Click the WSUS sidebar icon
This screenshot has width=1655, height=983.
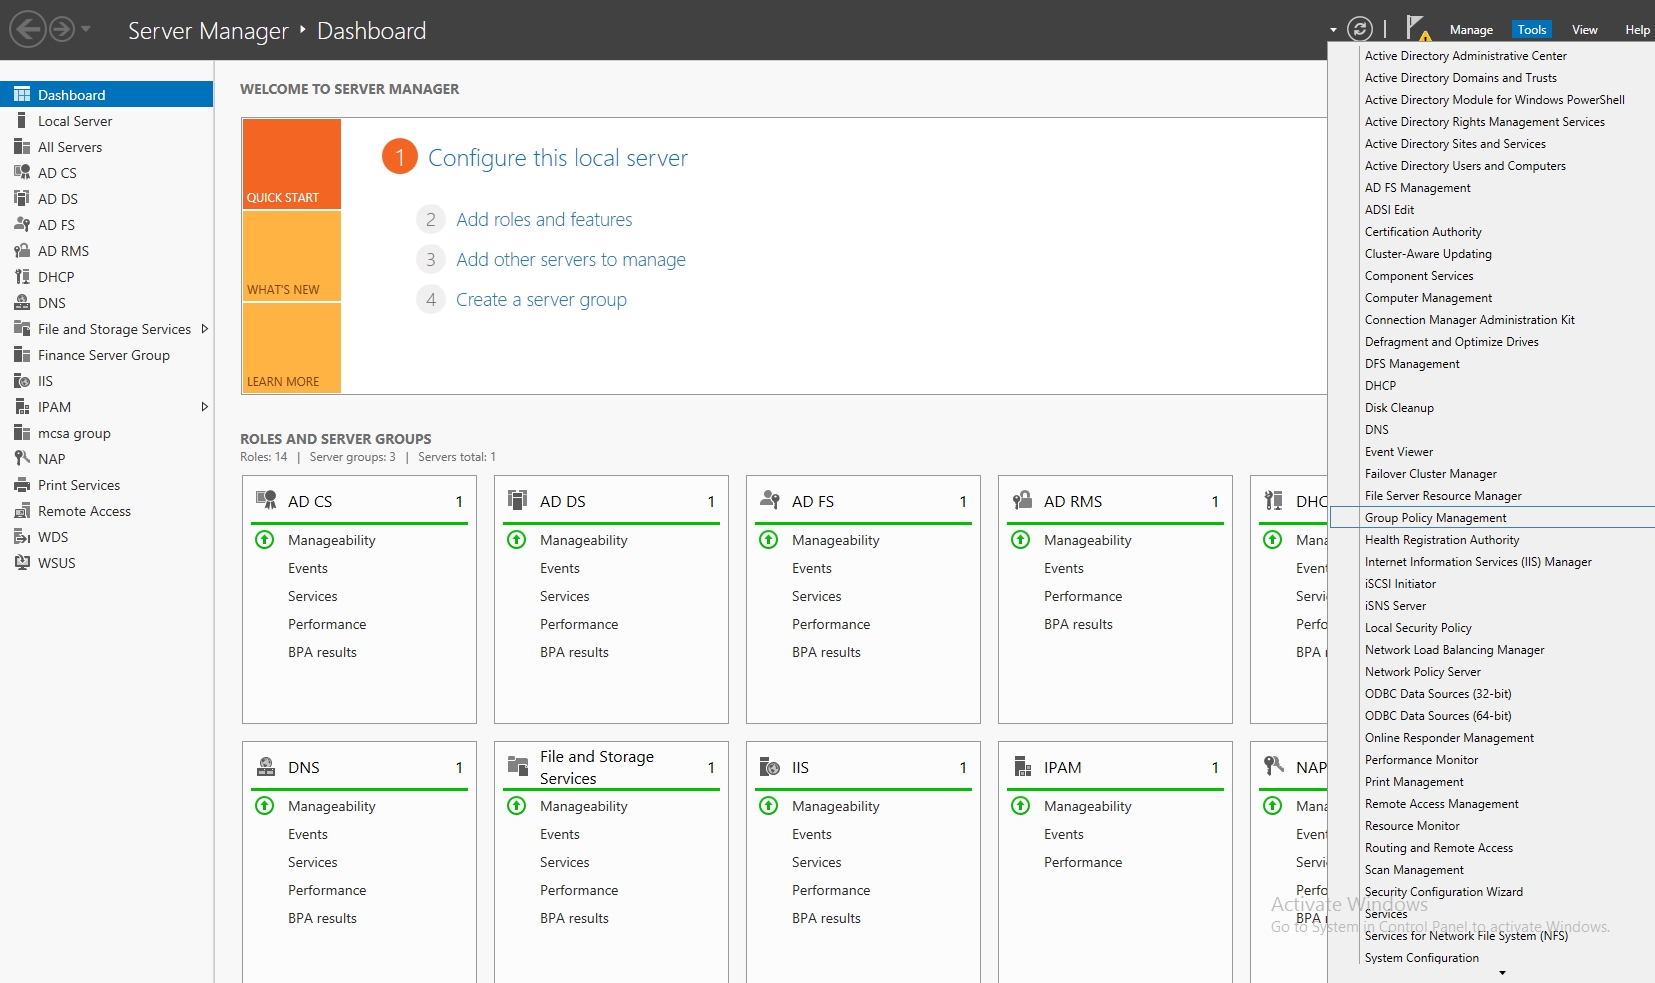pyautogui.click(x=22, y=562)
